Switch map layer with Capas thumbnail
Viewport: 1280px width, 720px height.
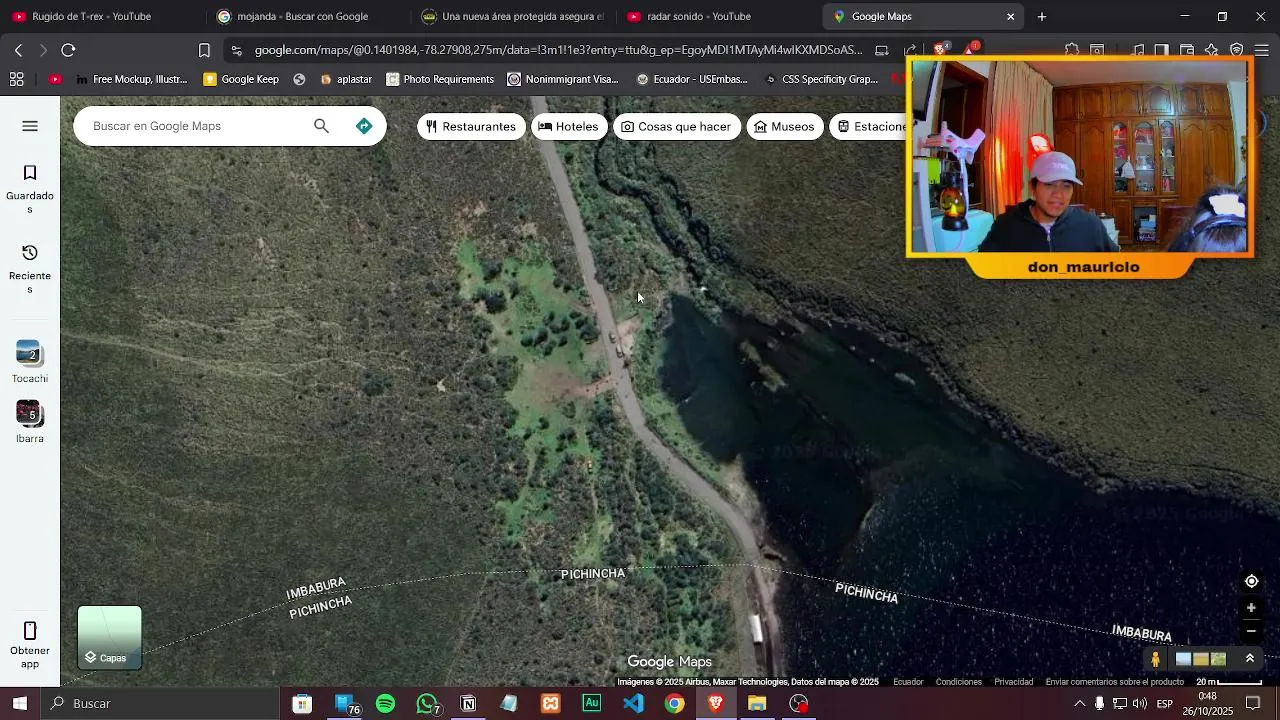tap(110, 637)
